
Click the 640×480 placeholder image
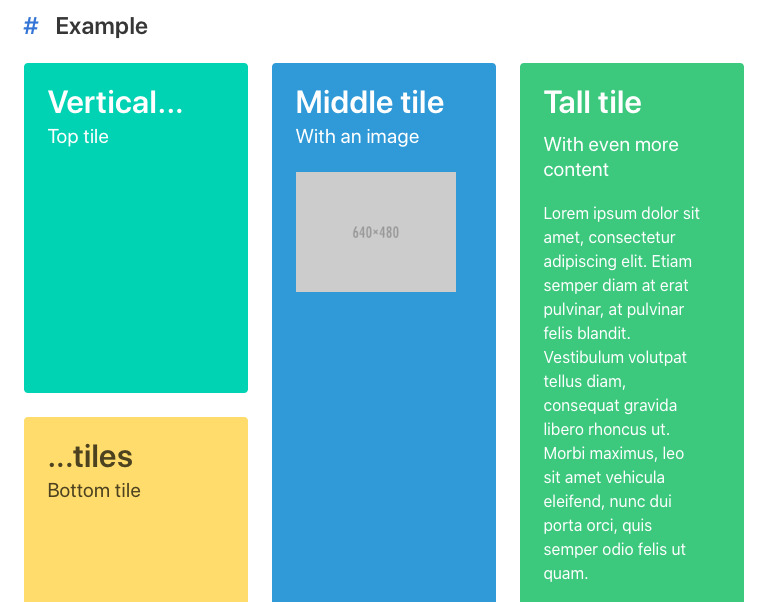(x=376, y=232)
